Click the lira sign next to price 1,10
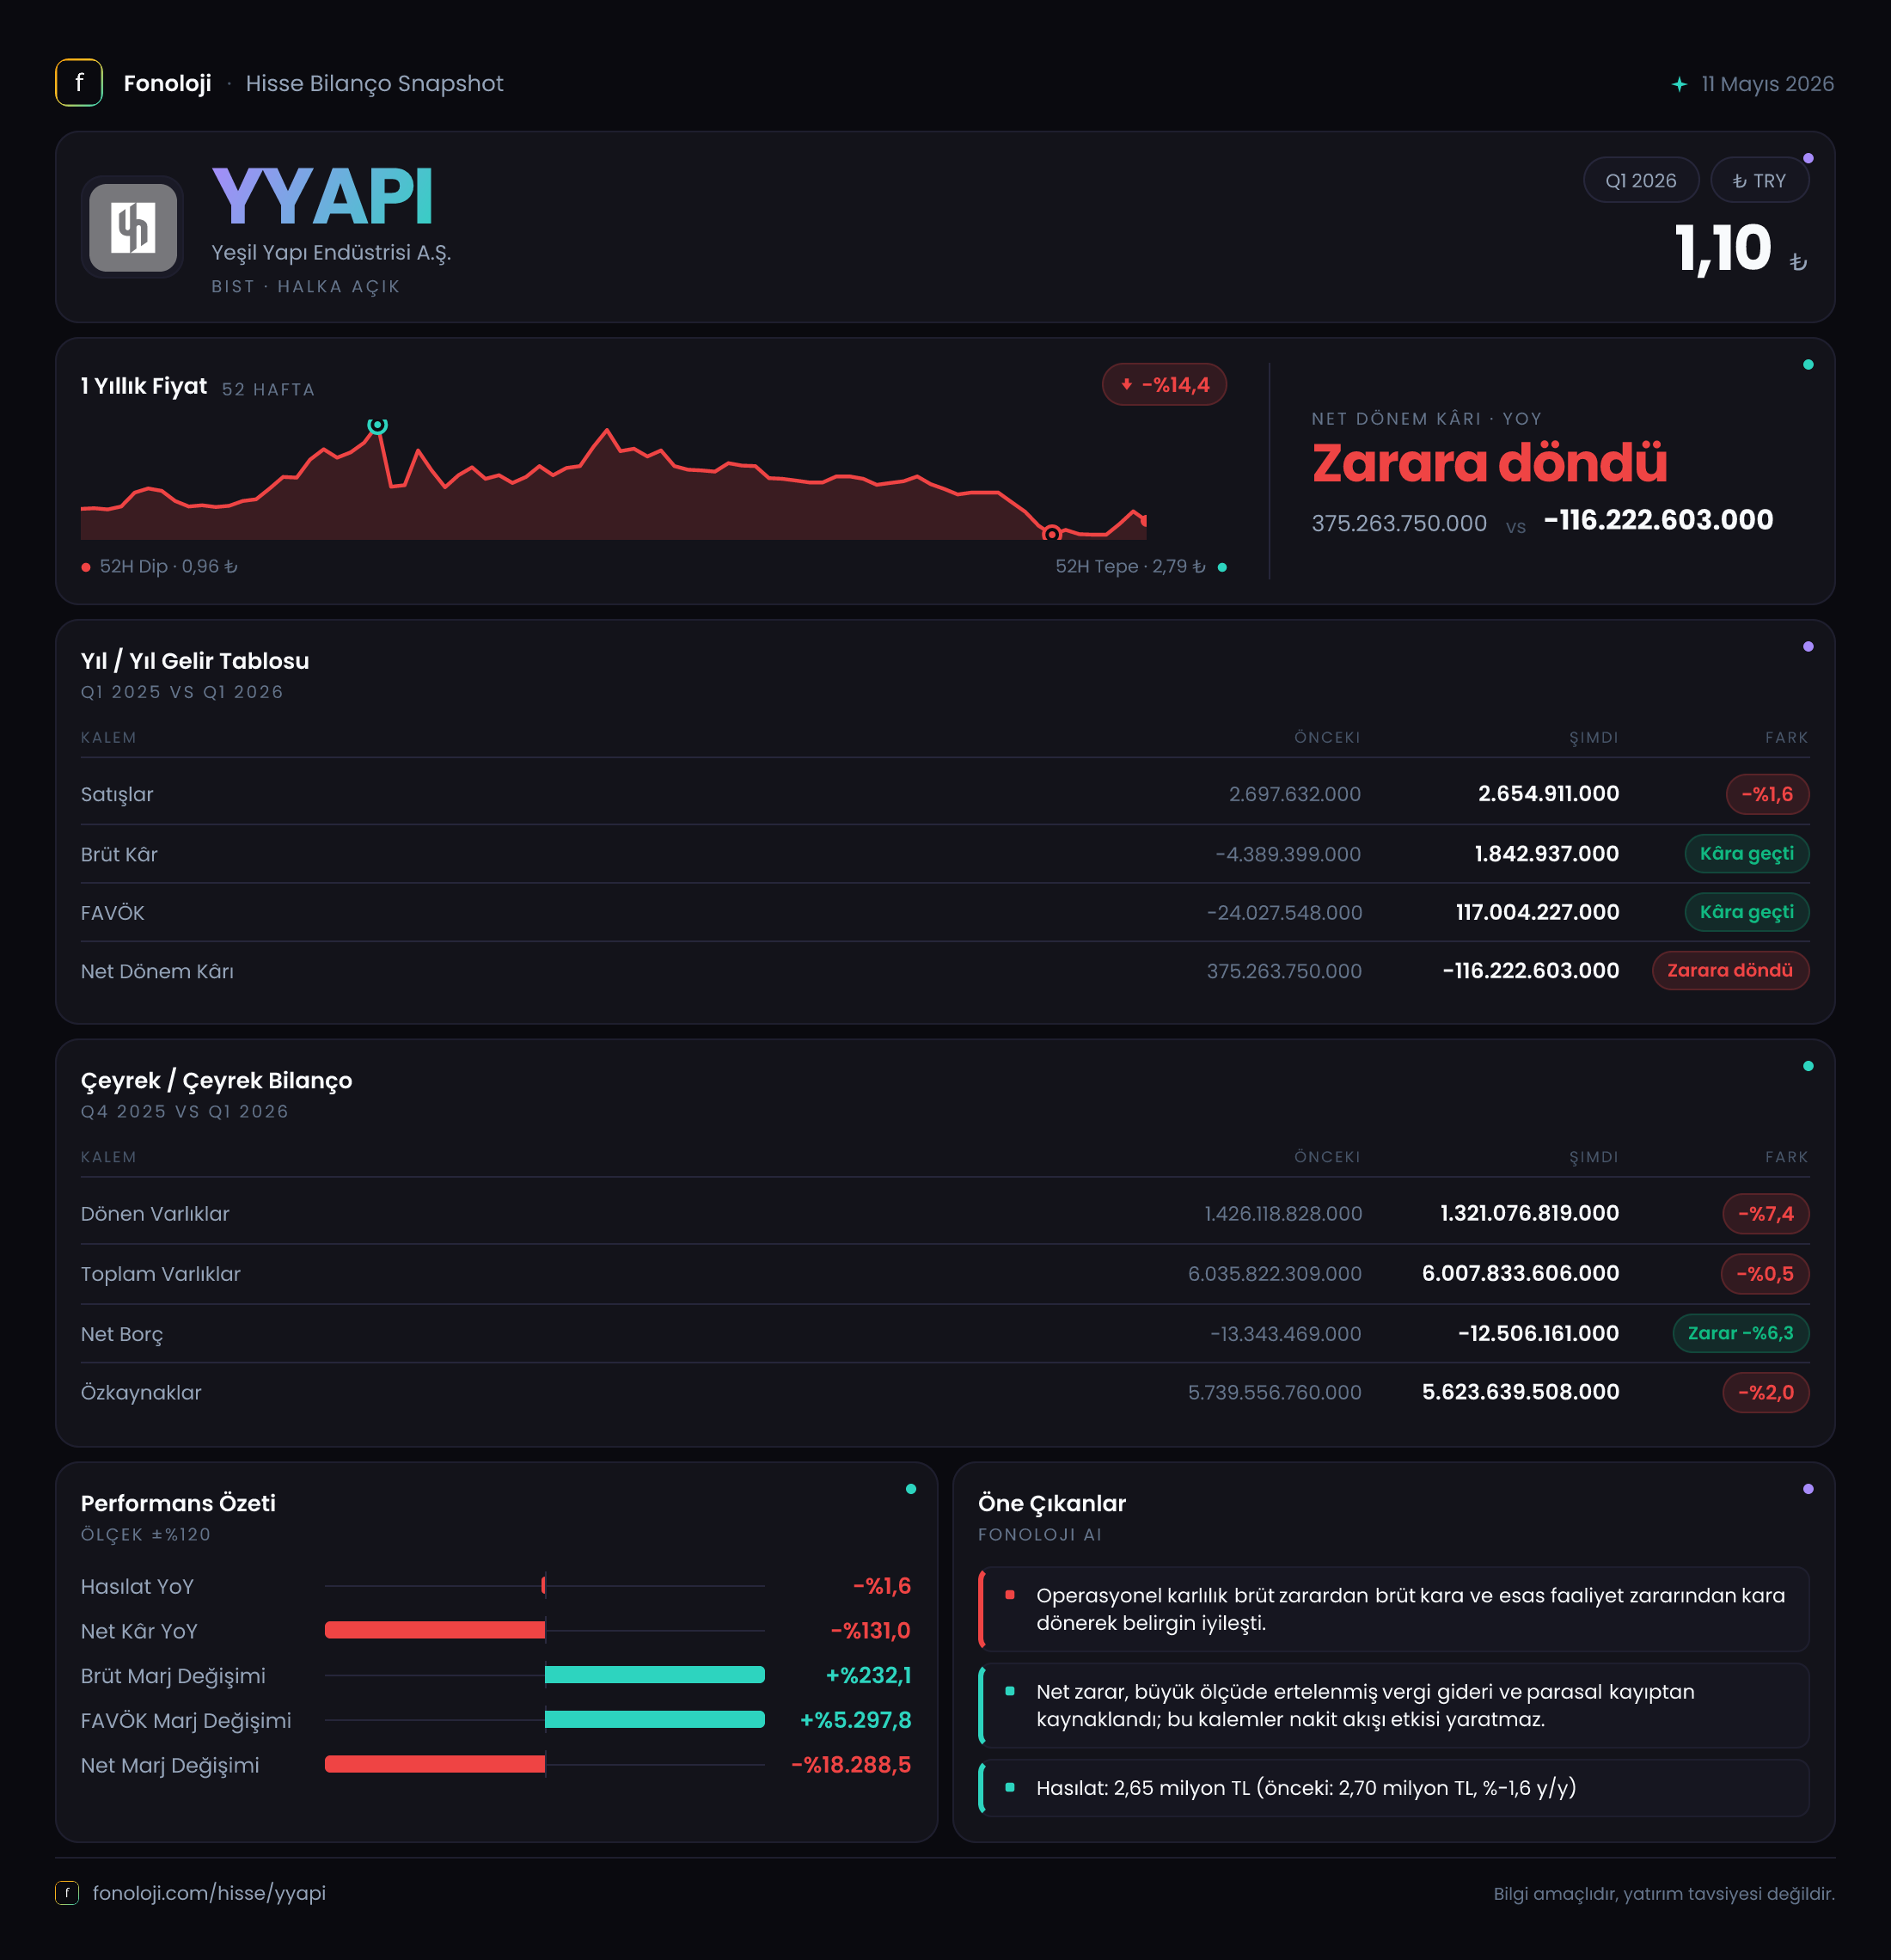The image size is (1891, 1960). click(x=1798, y=262)
